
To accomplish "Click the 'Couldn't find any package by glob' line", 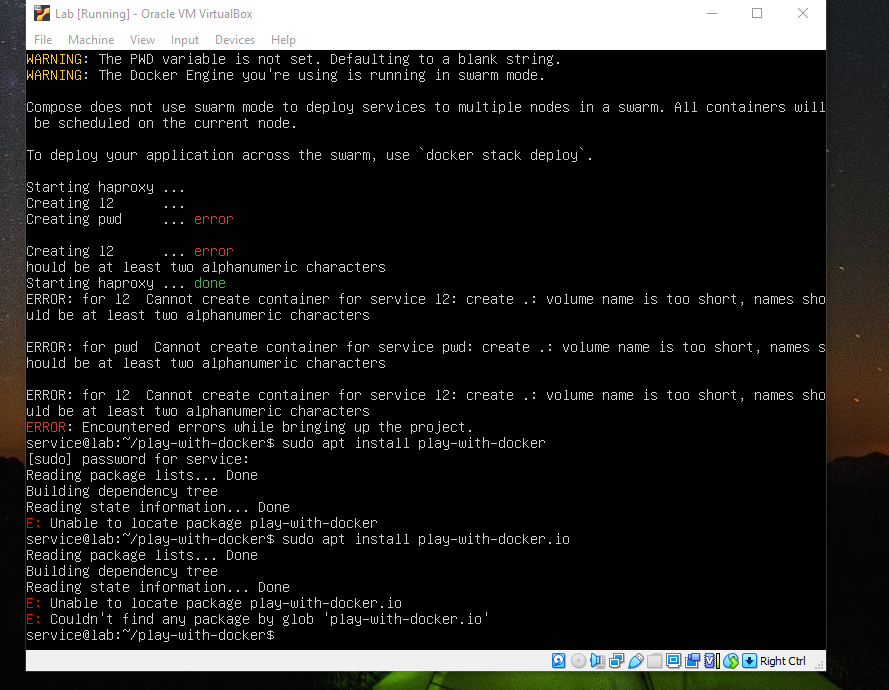I will coord(257,619).
